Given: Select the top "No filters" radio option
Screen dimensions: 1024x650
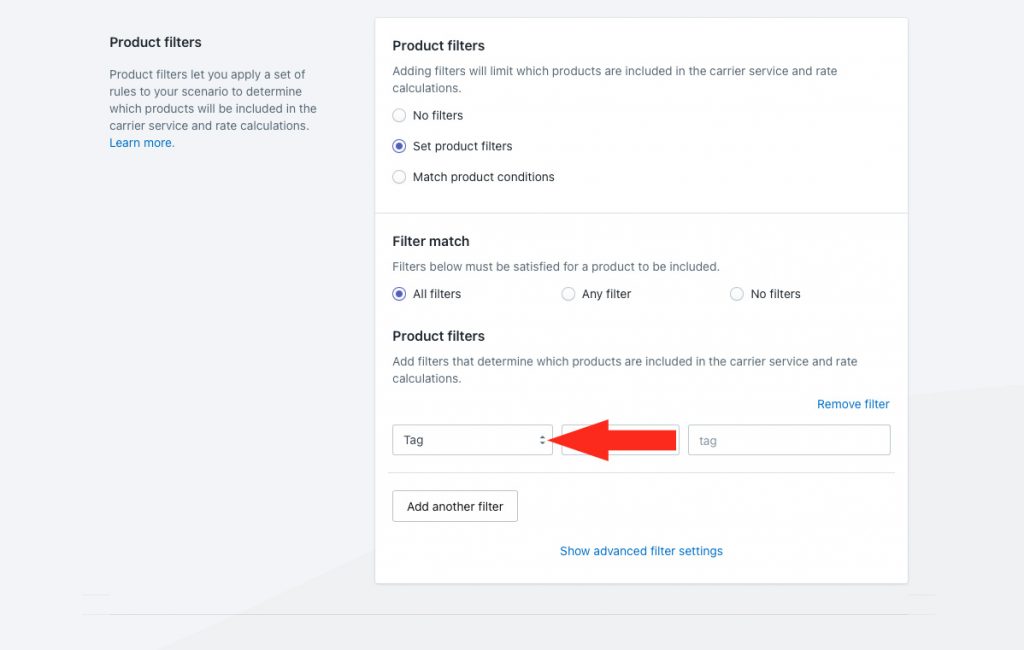Looking at the screenshot, I should (x=399, y=116).
